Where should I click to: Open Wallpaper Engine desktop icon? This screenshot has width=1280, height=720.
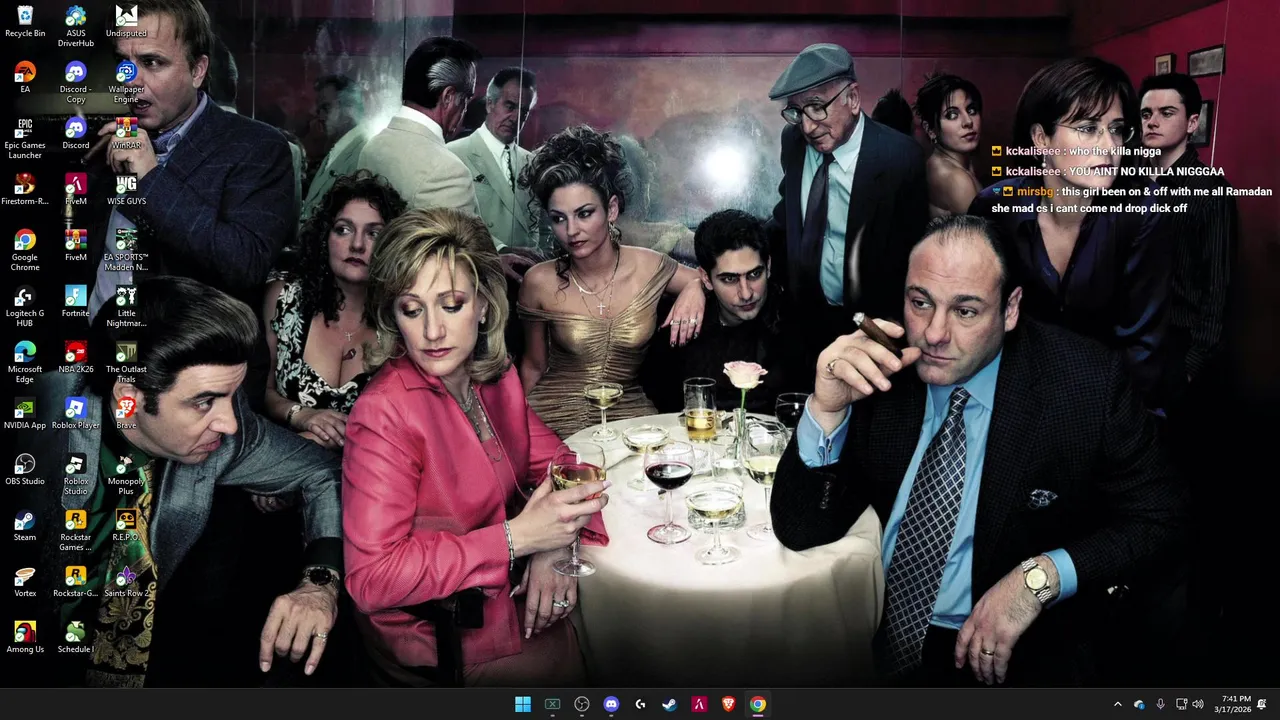(126, 82)
